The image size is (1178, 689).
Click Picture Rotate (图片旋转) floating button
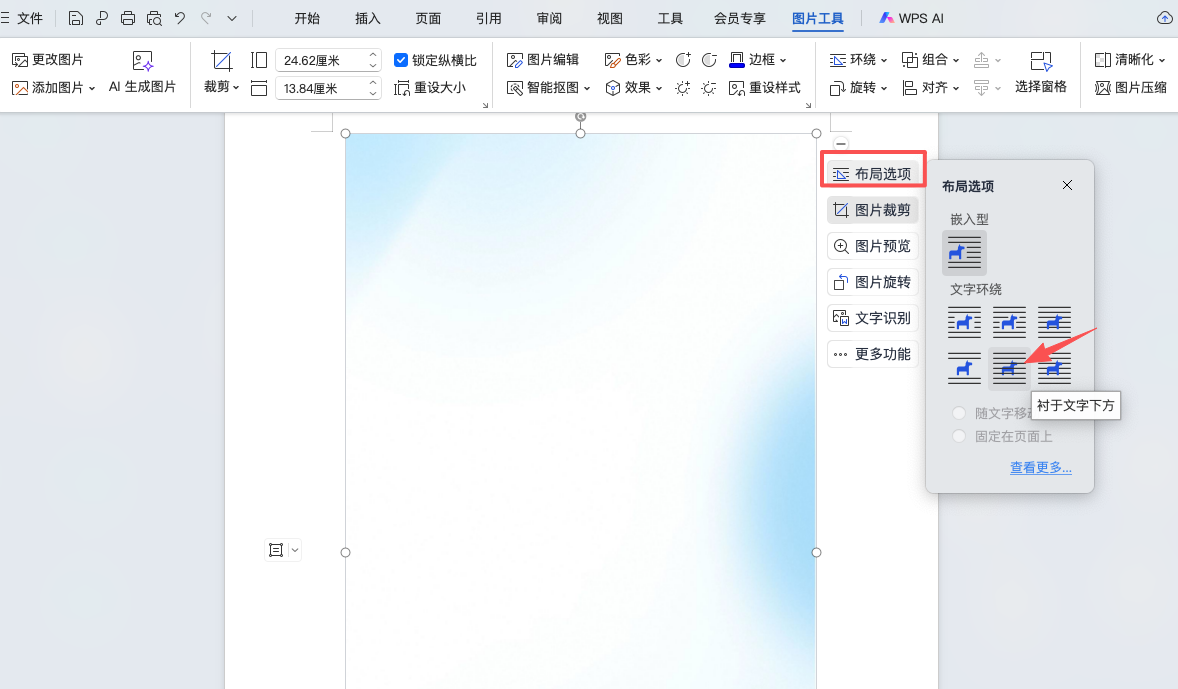point(873,282)
